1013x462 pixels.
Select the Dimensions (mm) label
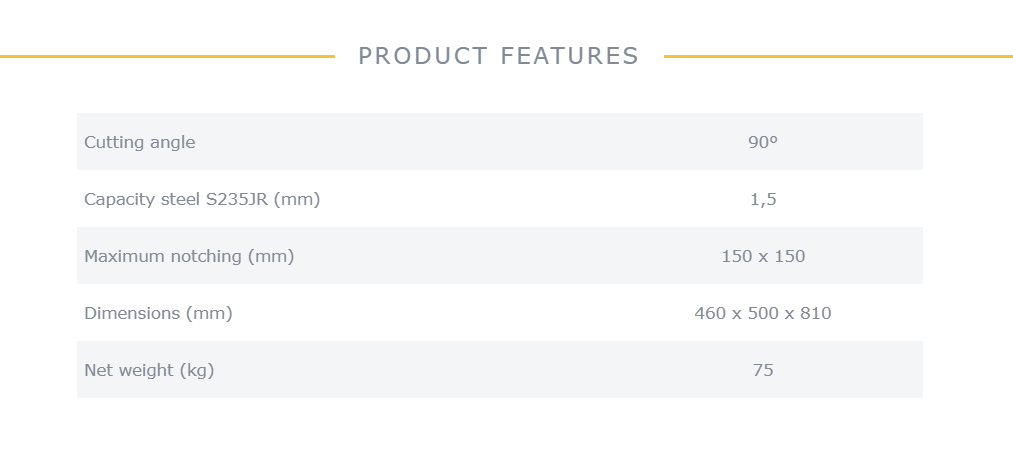coord(158,313)
